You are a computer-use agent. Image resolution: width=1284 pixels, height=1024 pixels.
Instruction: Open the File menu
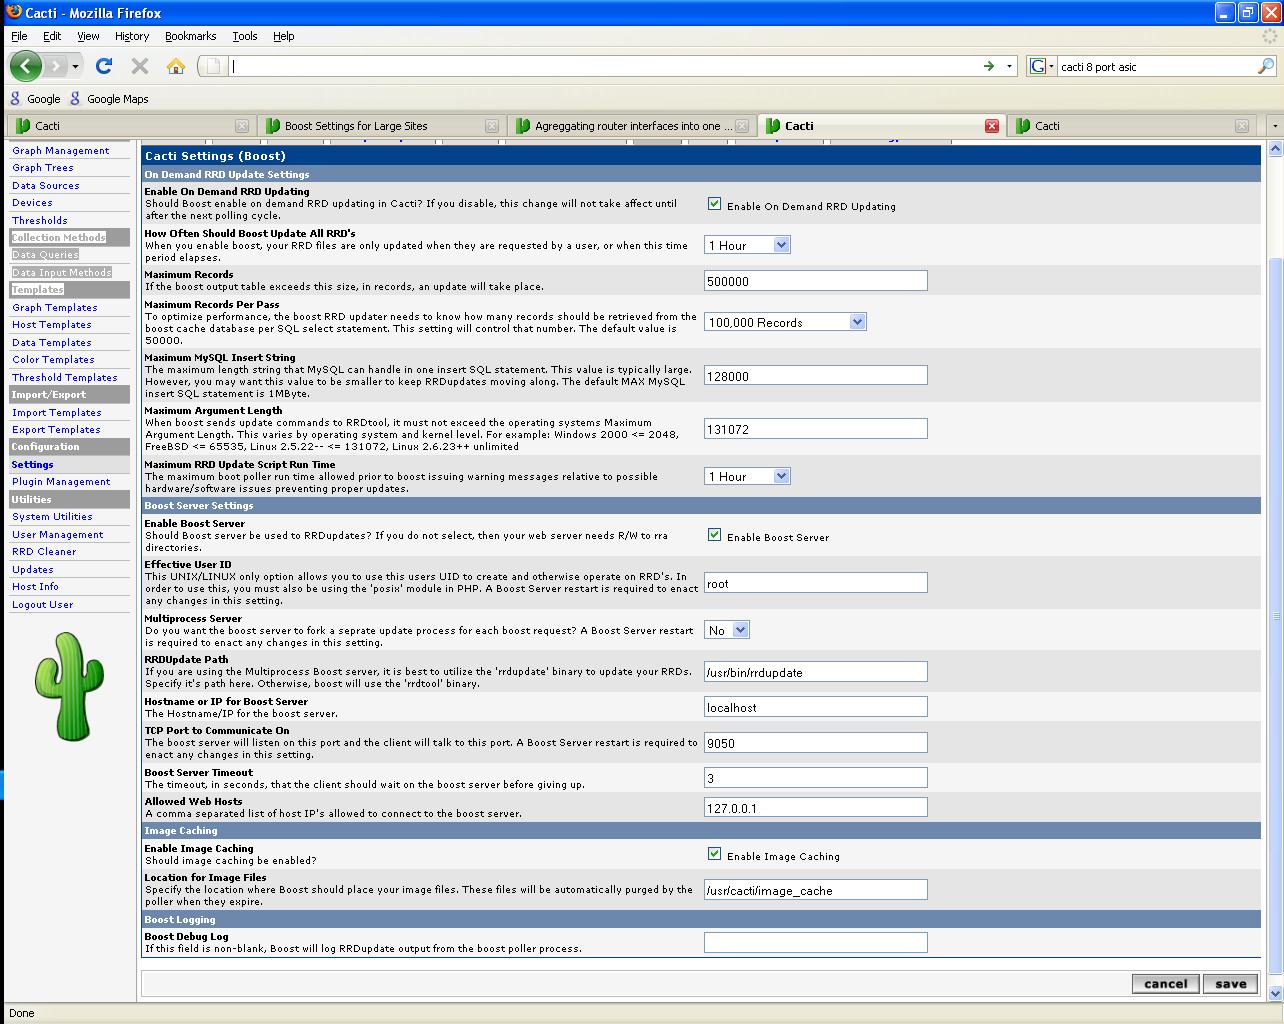click(x=19, y=36)
